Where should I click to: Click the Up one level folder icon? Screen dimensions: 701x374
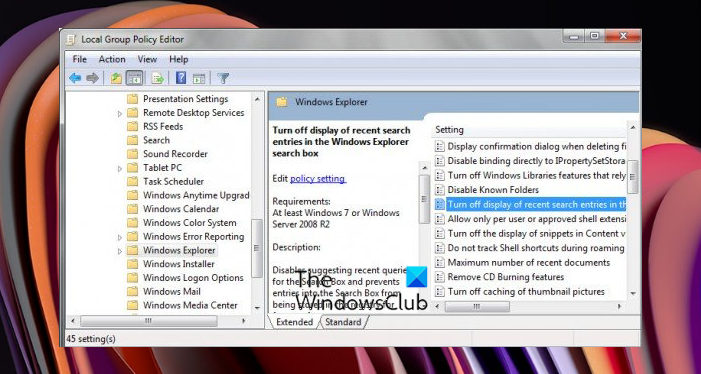tap(116, 79)
